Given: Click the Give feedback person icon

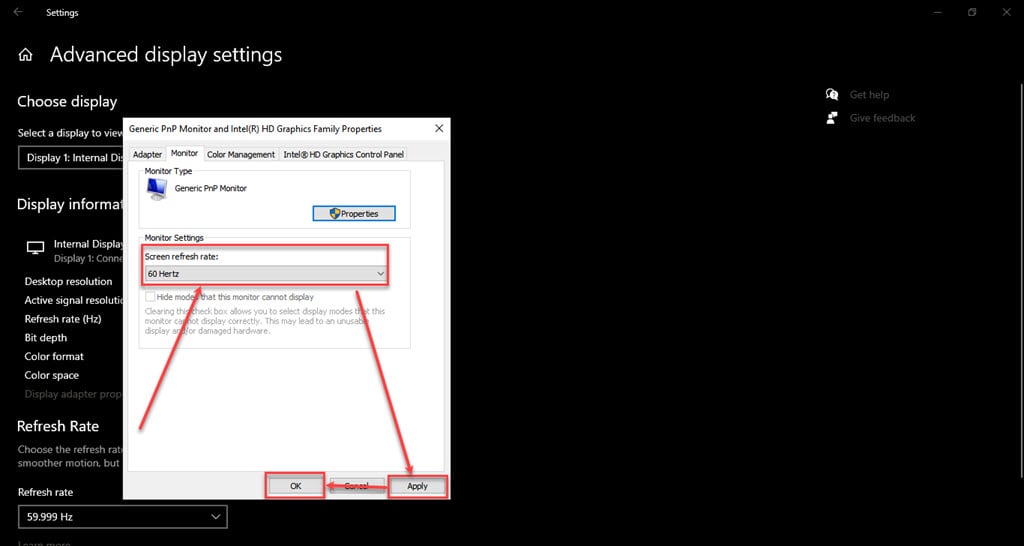Looking at the screenshot, I should pos(832,118).
